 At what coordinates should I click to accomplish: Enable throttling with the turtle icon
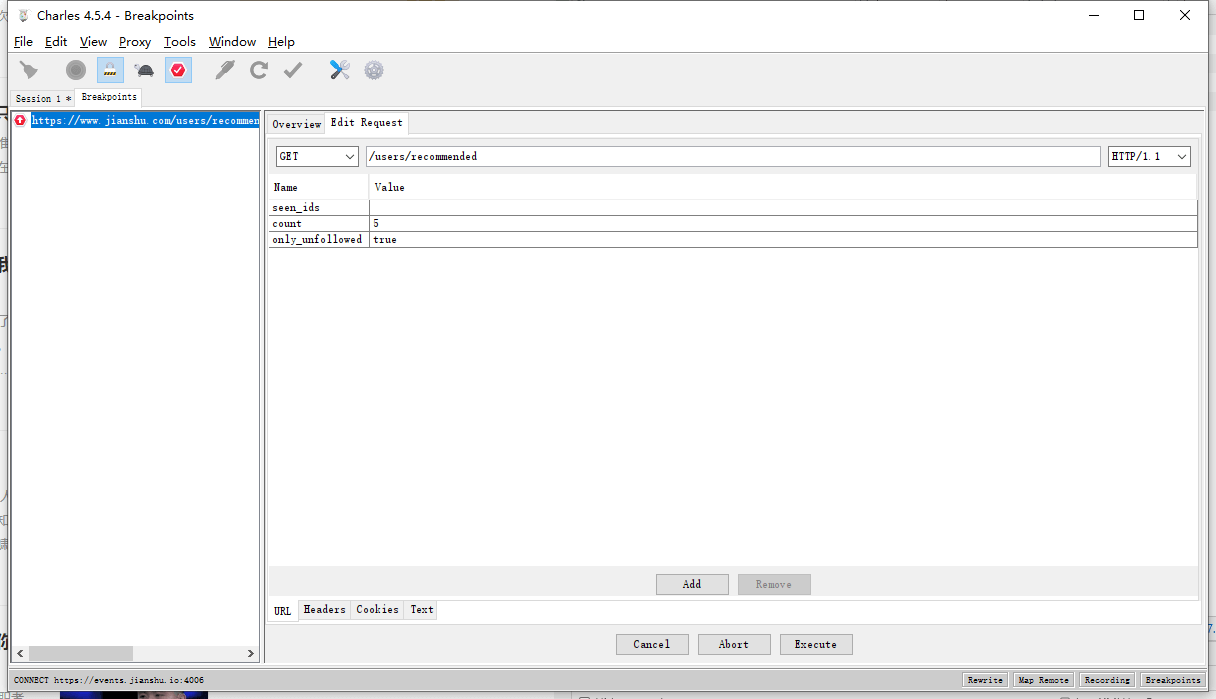(144, 70)
